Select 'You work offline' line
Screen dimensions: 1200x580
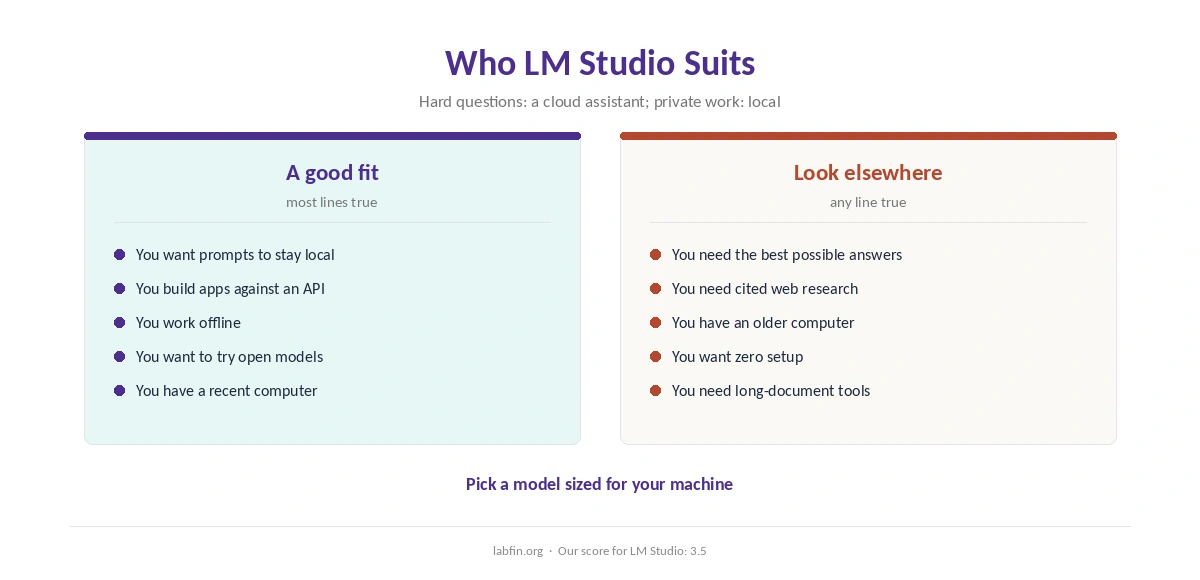click(x=188, y=323)
